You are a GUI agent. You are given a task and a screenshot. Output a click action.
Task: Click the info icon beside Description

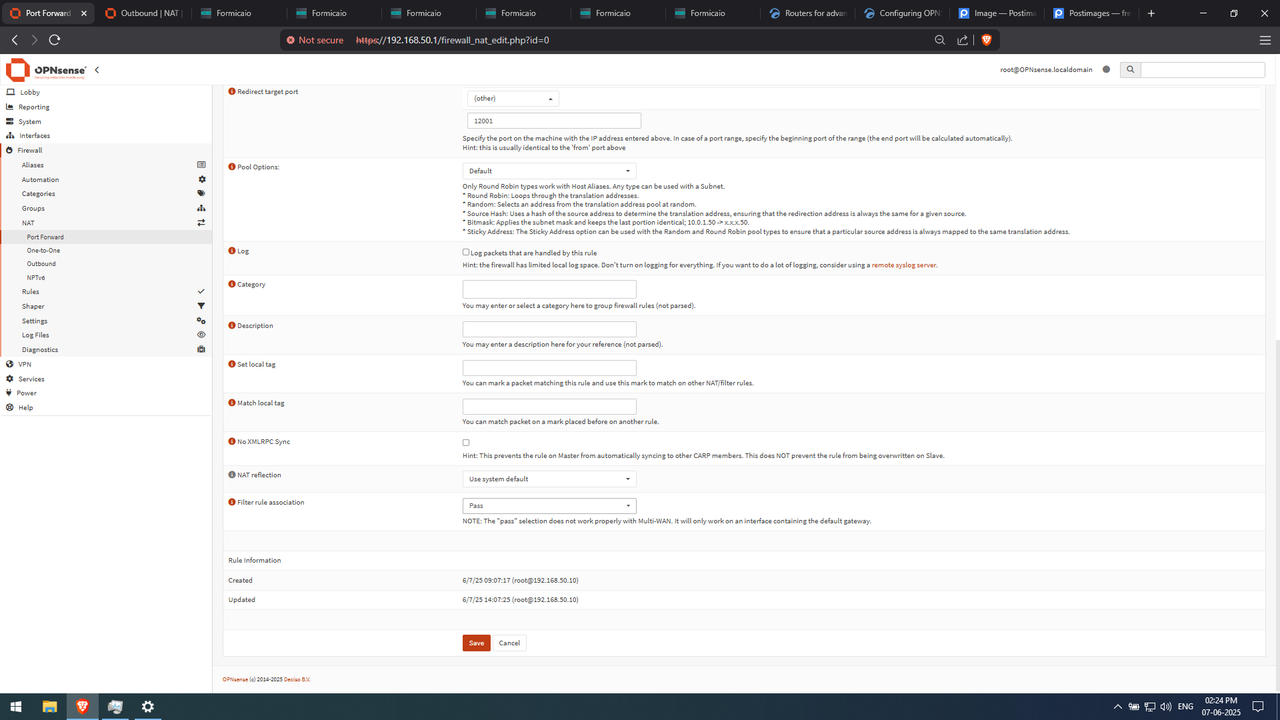pyautogui.click(x=232, y=326)
